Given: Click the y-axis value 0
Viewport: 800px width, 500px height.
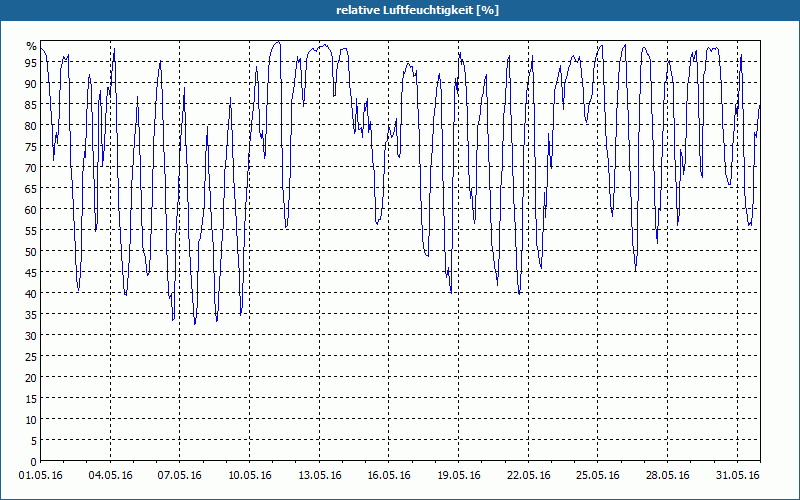Looking at the screenshot, I should (34, 462).
